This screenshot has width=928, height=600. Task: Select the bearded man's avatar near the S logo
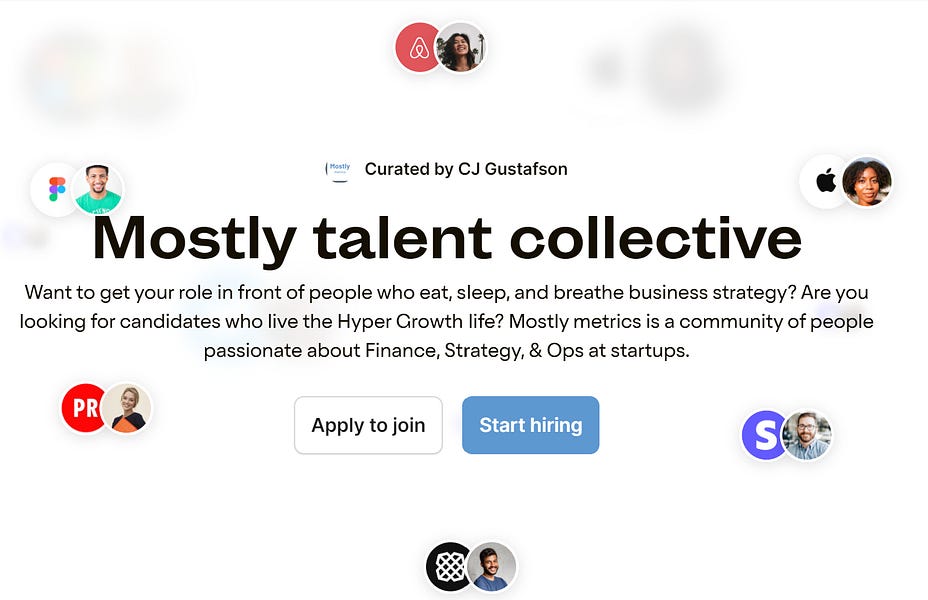[x=806, y=435]
